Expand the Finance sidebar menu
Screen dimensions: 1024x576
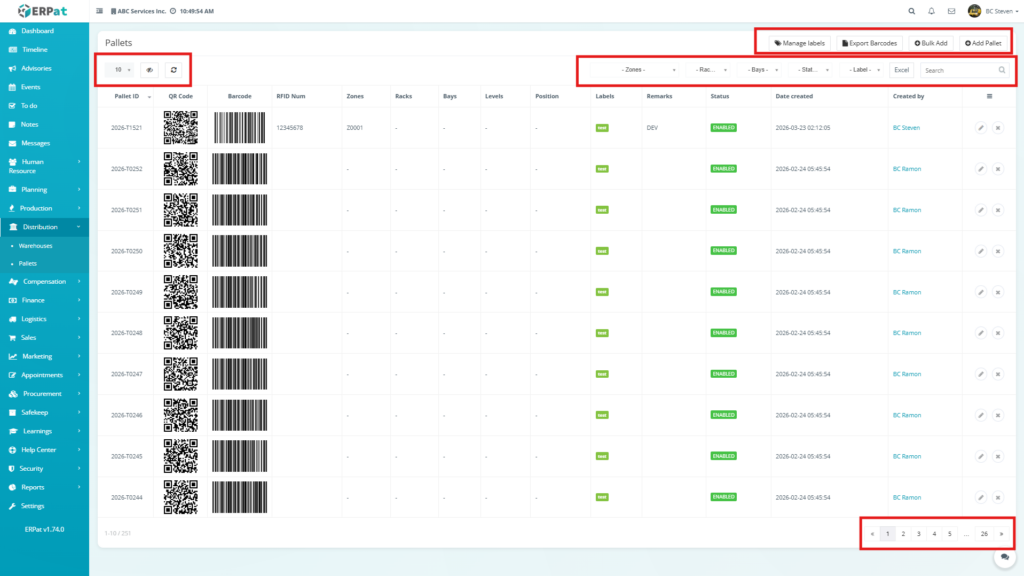(x=44, y=300)
